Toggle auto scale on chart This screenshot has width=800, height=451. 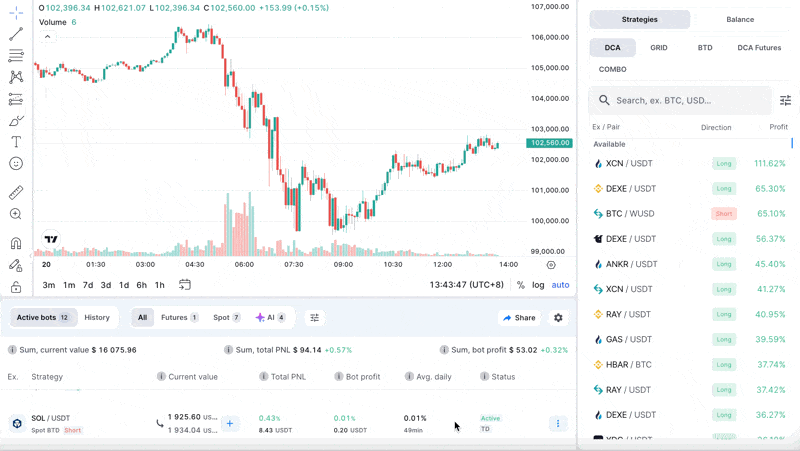click(560, 285)
